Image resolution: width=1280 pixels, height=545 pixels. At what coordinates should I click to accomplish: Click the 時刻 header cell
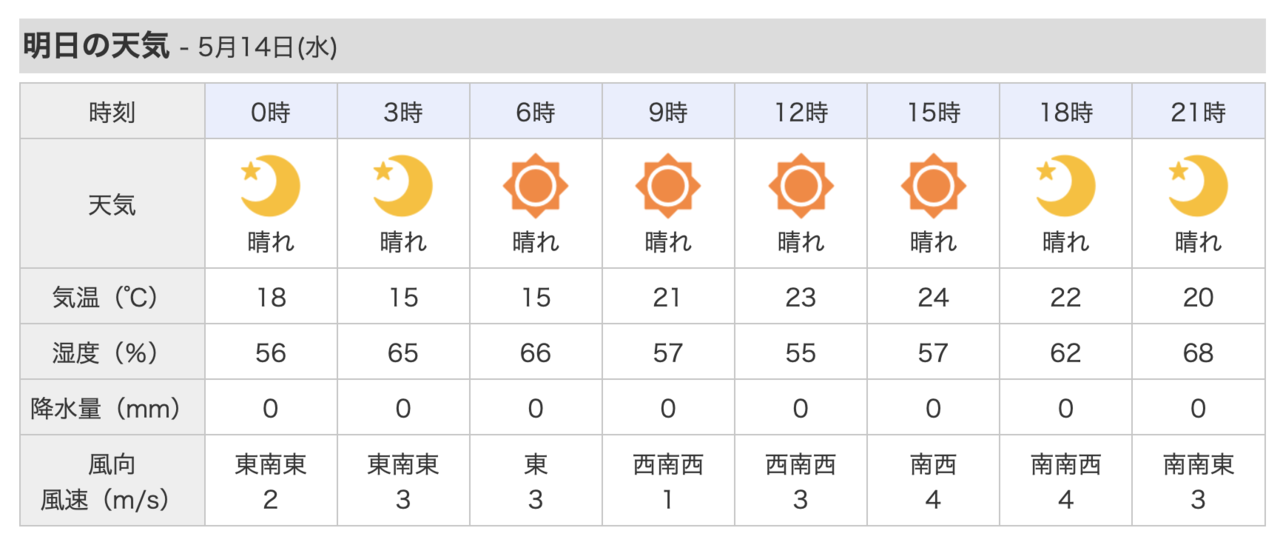pyautogui.click(x=112, y=112)
